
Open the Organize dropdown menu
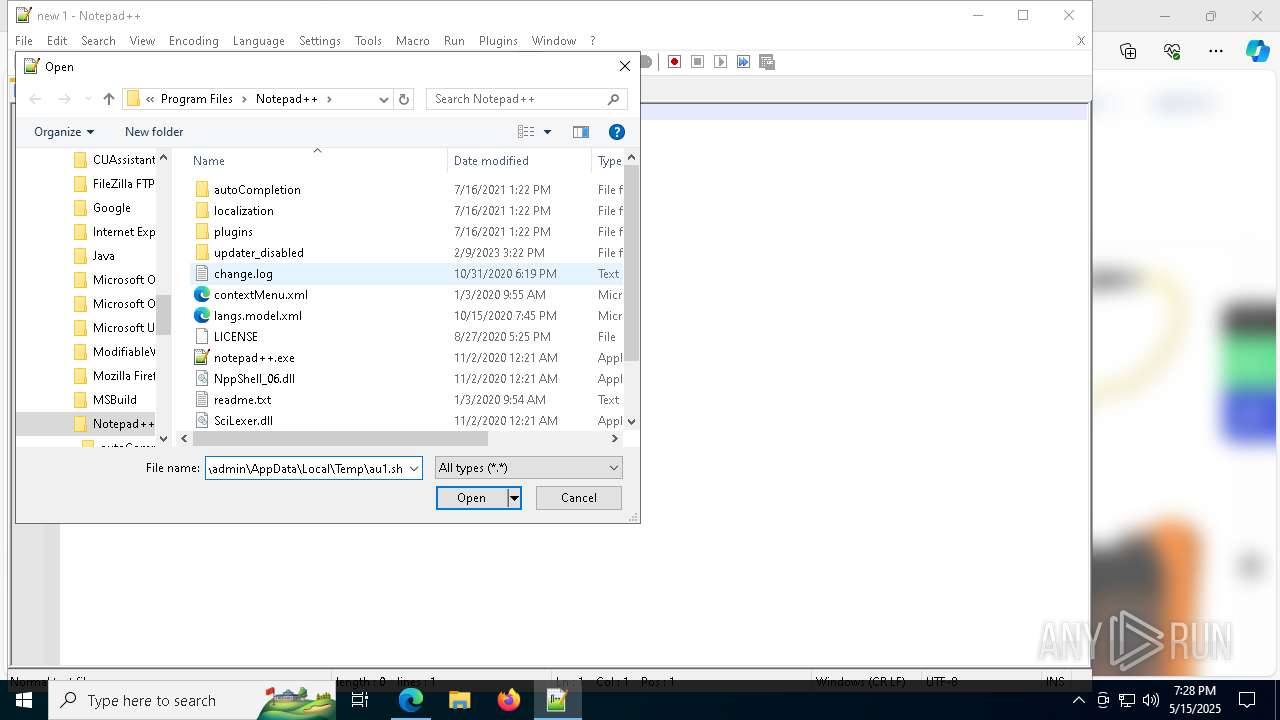coord(63,132)
